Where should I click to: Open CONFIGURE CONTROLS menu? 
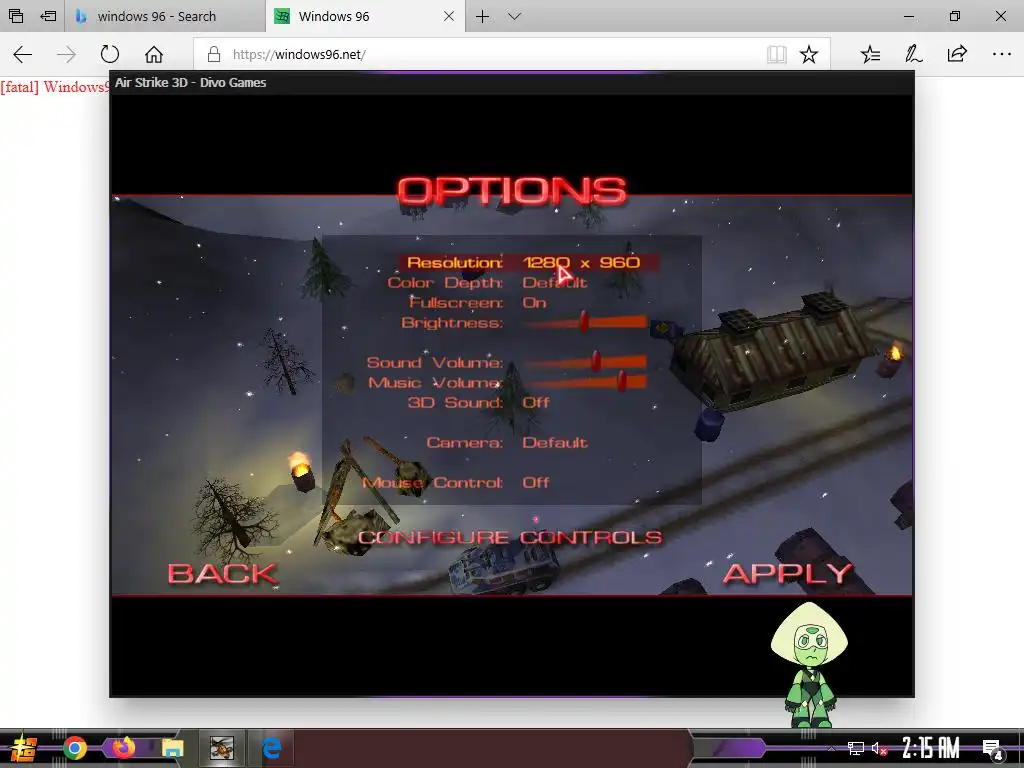[x=510, y=537]
